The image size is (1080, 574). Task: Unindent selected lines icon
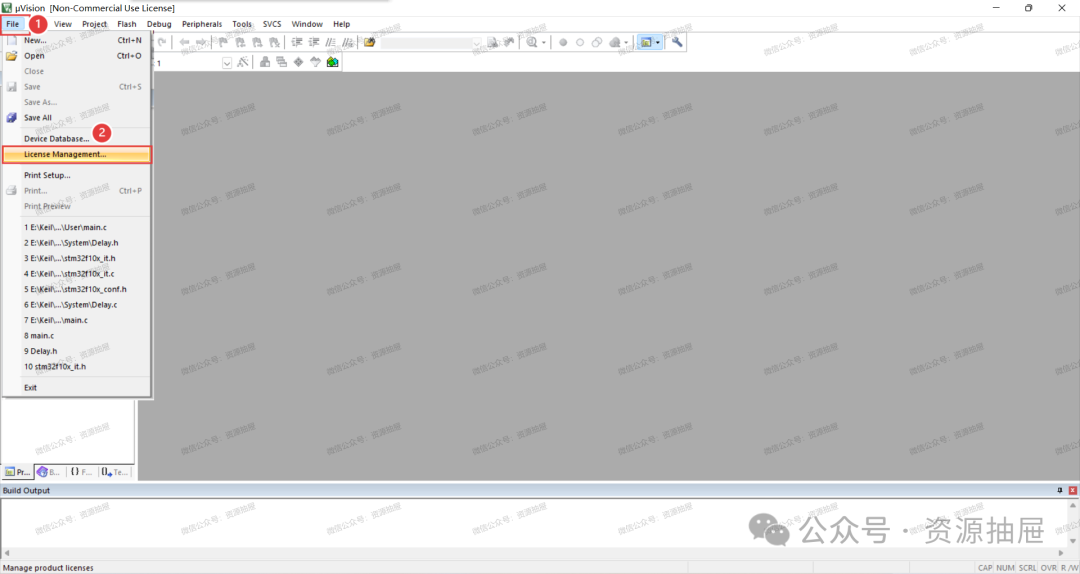coord(313,43)
